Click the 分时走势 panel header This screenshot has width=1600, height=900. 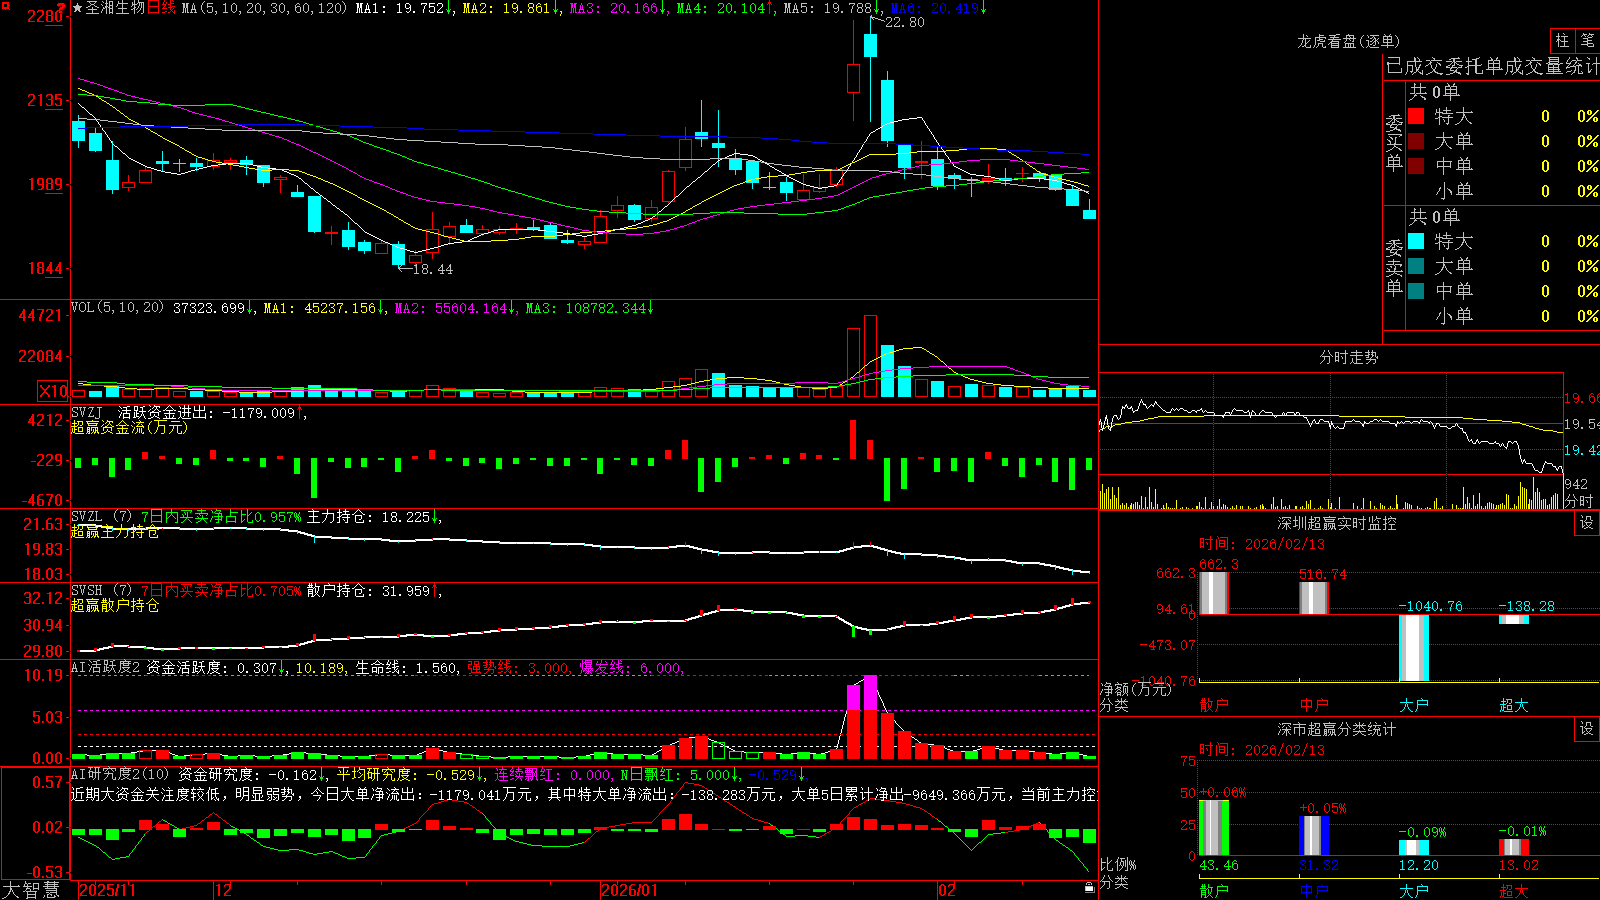point(1348,357)
